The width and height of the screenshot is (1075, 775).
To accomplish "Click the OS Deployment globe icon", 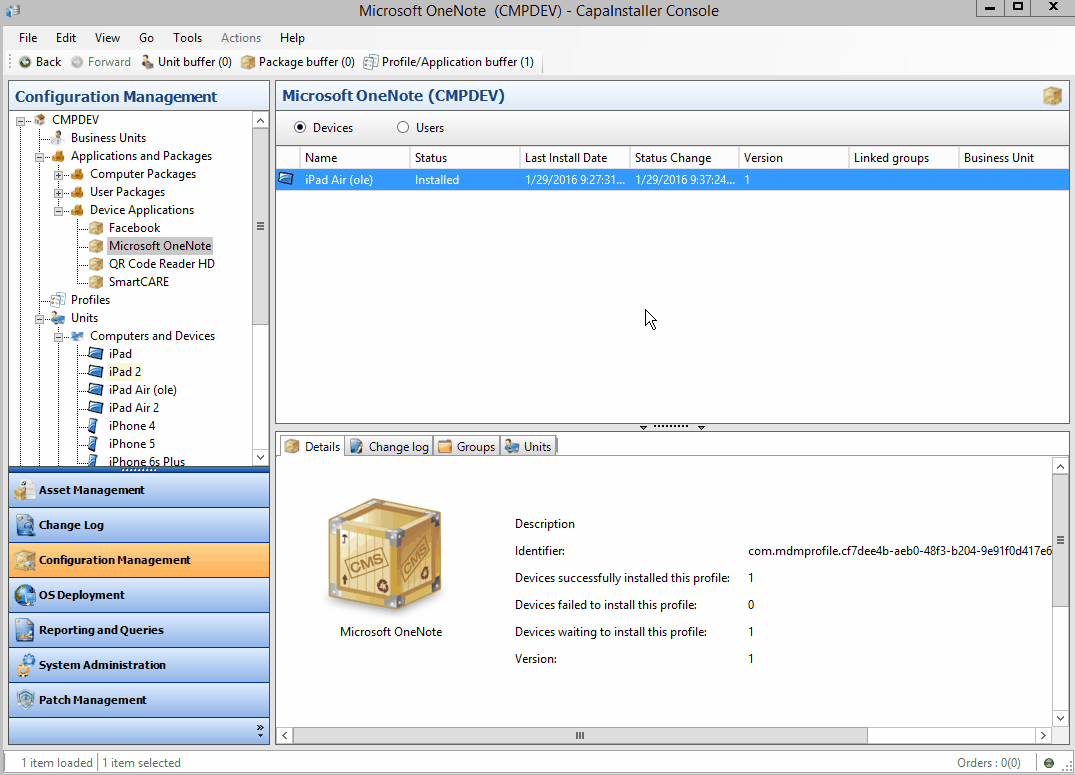I will pyautogui.click(x=25, y=595).
